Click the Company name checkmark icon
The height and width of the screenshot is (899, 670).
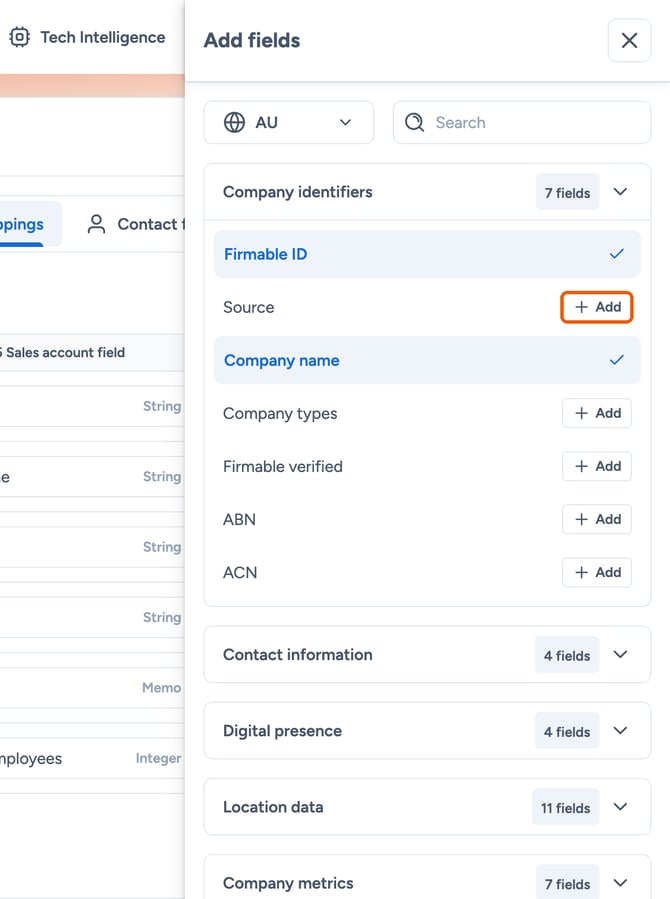(x=617, y=360)
